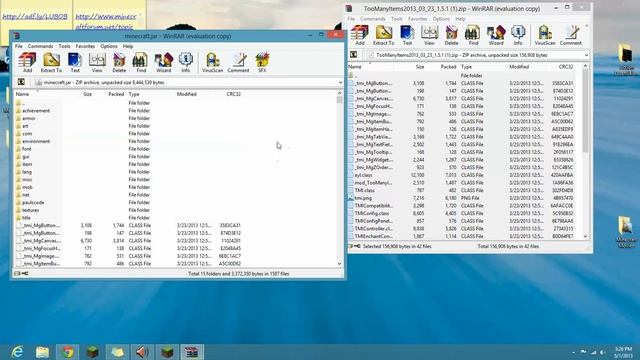Image resolution: width=640 pixels, height=360 pixels.
Task: Click View icon in minecraft.jar window
Action: [x=97, y=62]
